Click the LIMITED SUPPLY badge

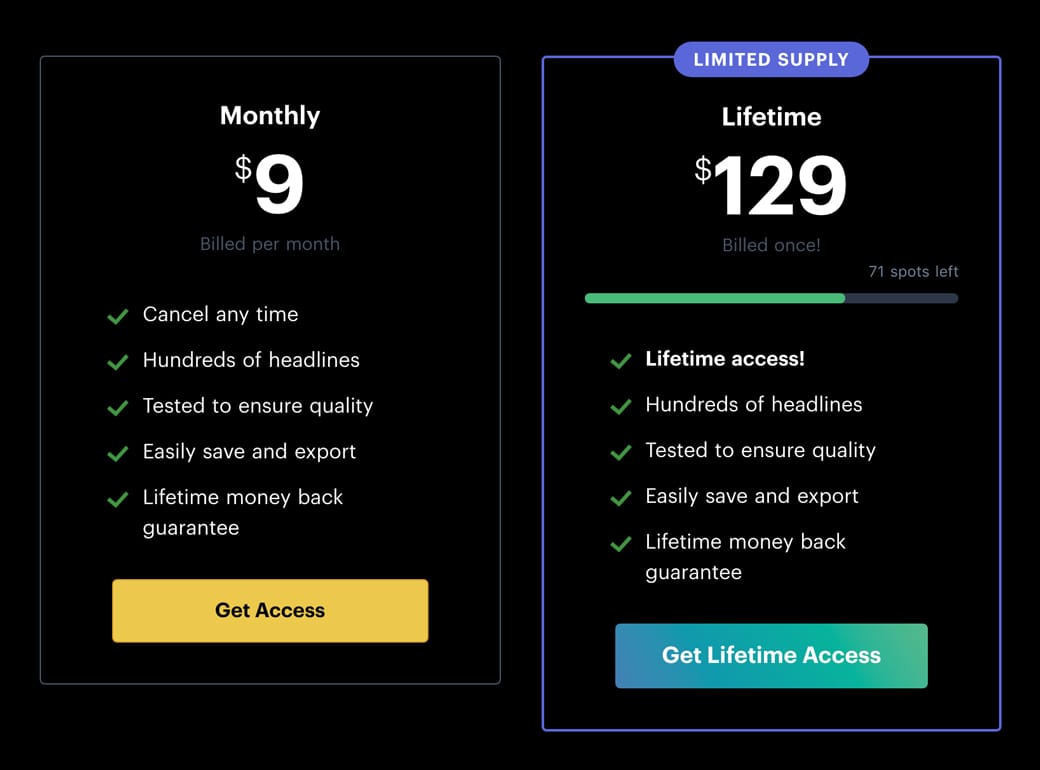pos(771,59)
